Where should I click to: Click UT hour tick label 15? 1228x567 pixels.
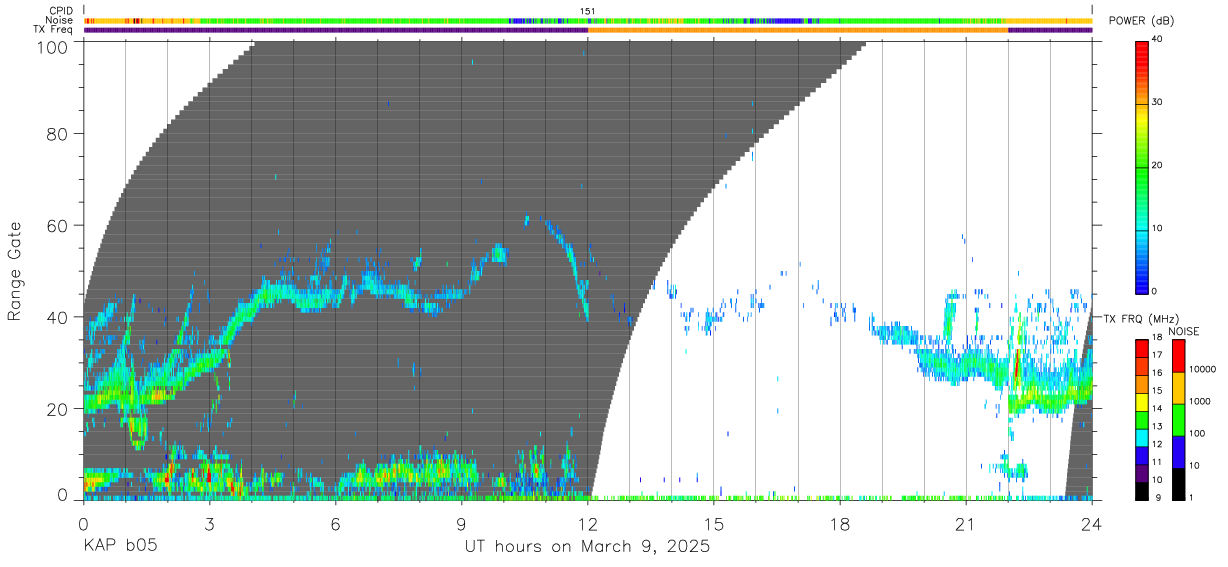(714, 524)
